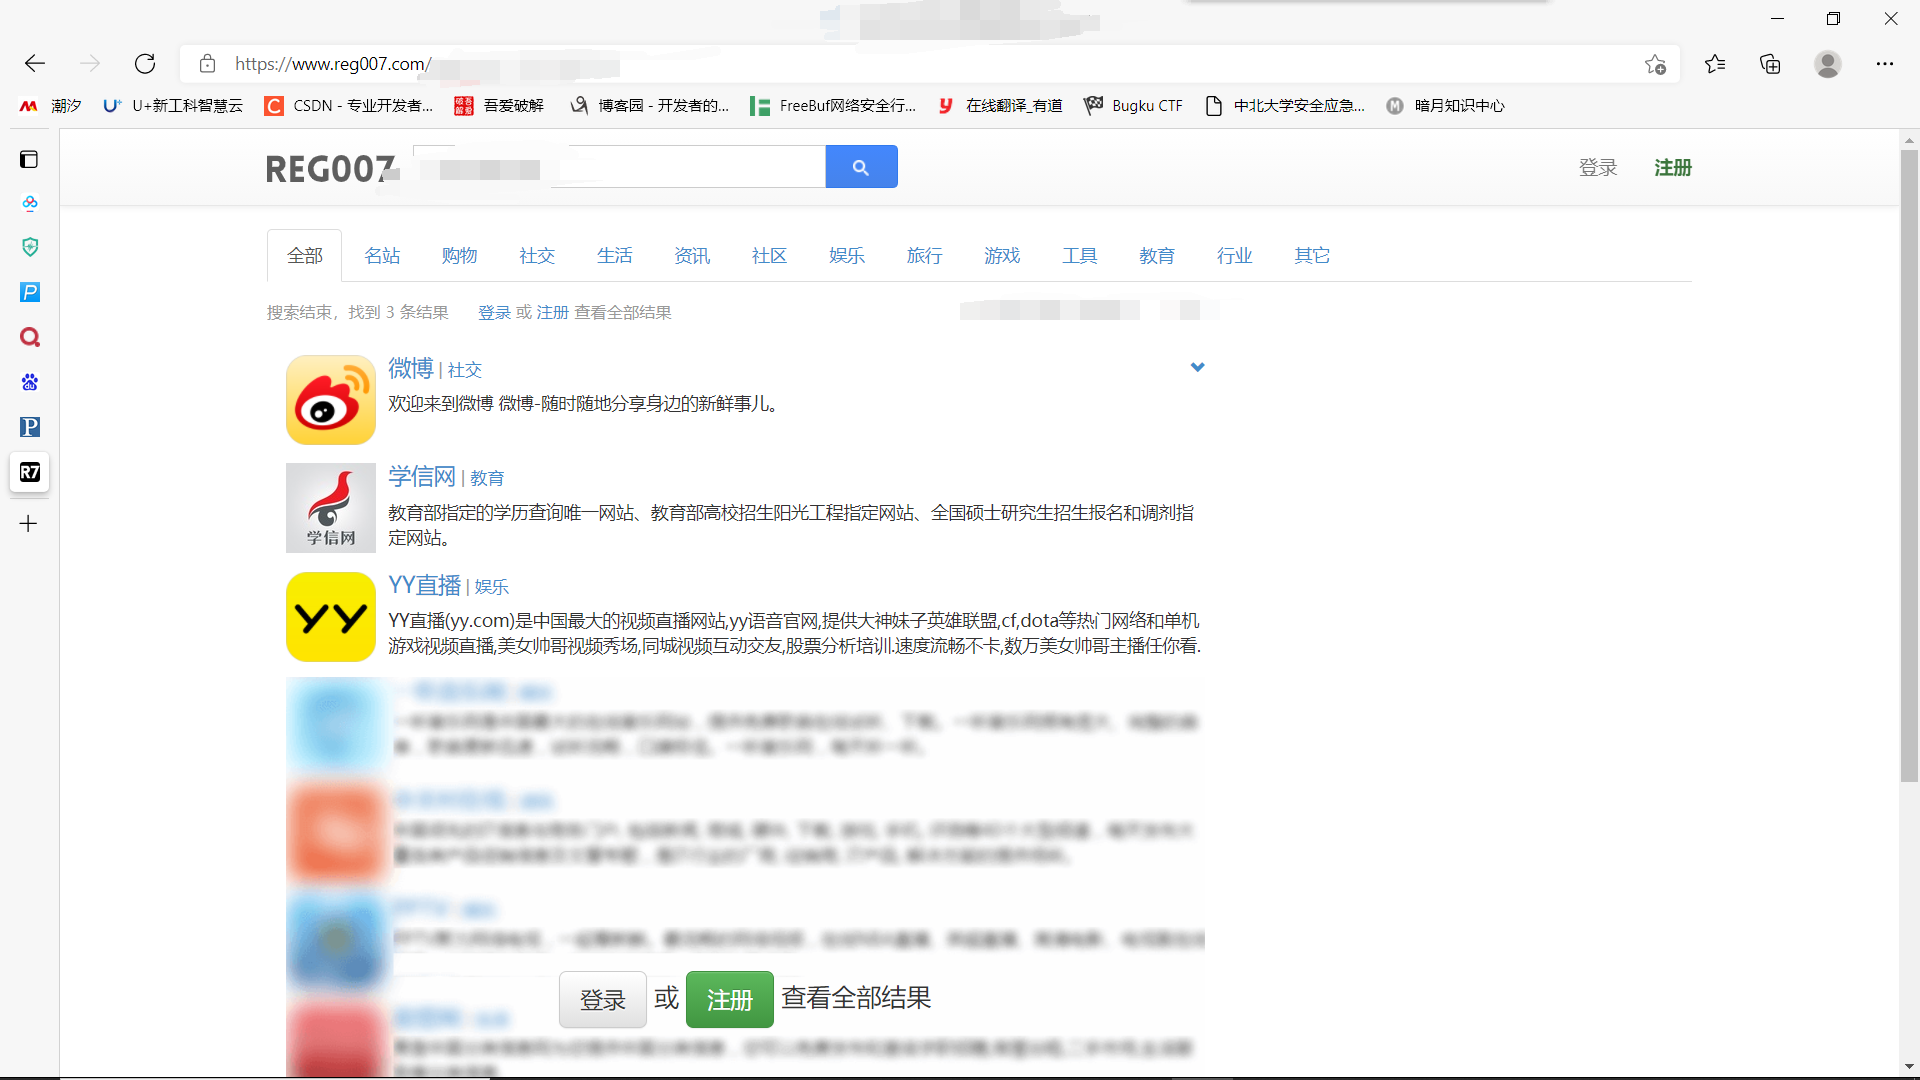Open the 中北大学安全应急 bookmark
Viewport: 1920px width, 1080px height.
1285,106
